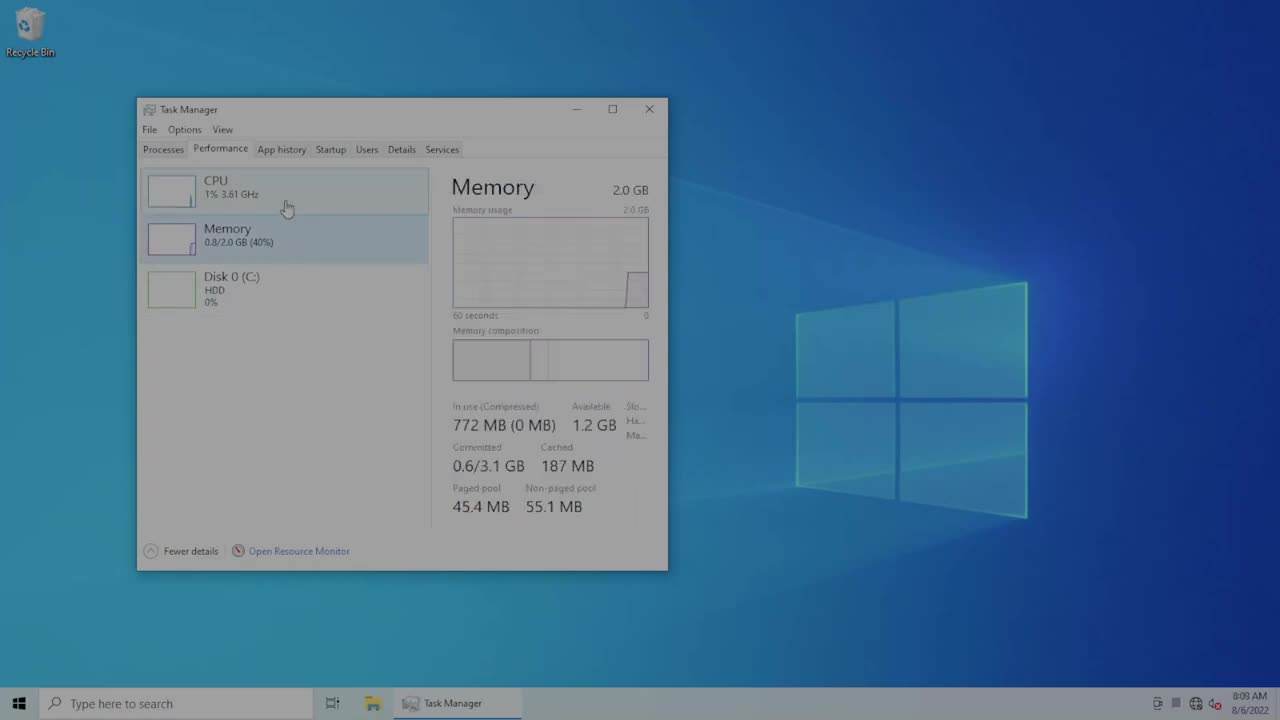Close the Task Manager window
The height and width of the screenshot is (720, 1280).
click(649, 109)
